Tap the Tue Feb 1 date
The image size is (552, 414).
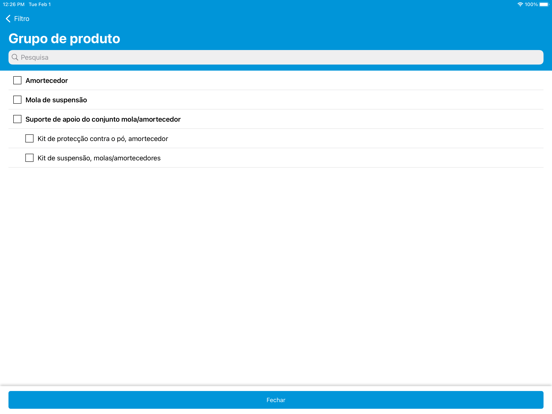pyautogui.click(x=40, y=4)
